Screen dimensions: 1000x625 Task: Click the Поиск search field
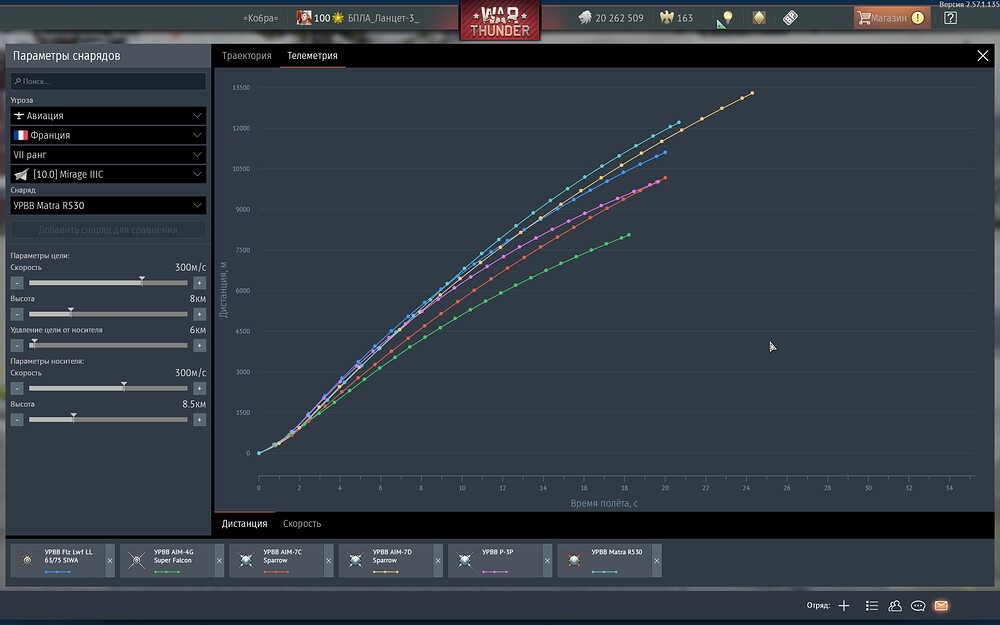(108, 81)
